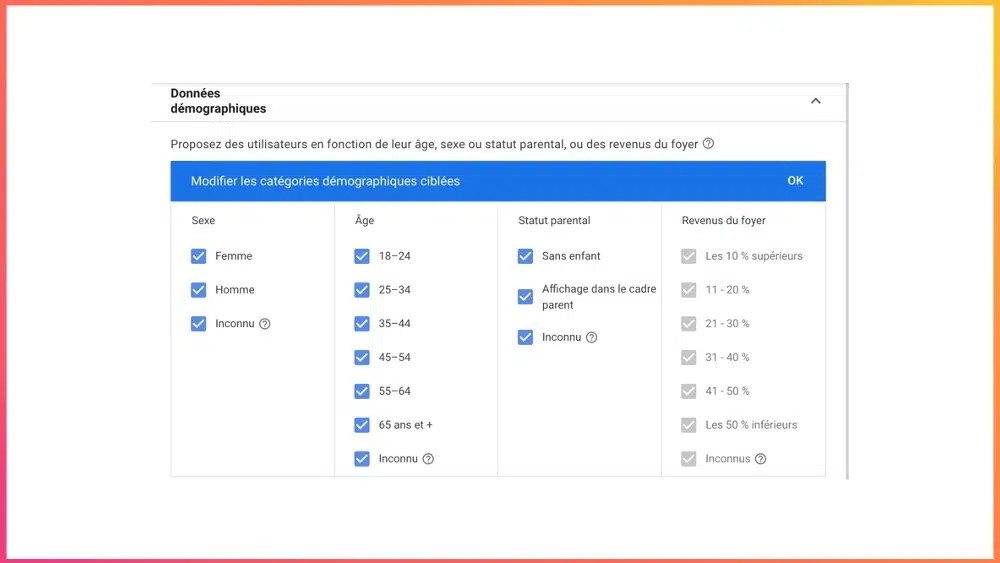Click help icon beside Inconnu in Statut parental
Screen dimensions: 1000x563
pos(591,338)
